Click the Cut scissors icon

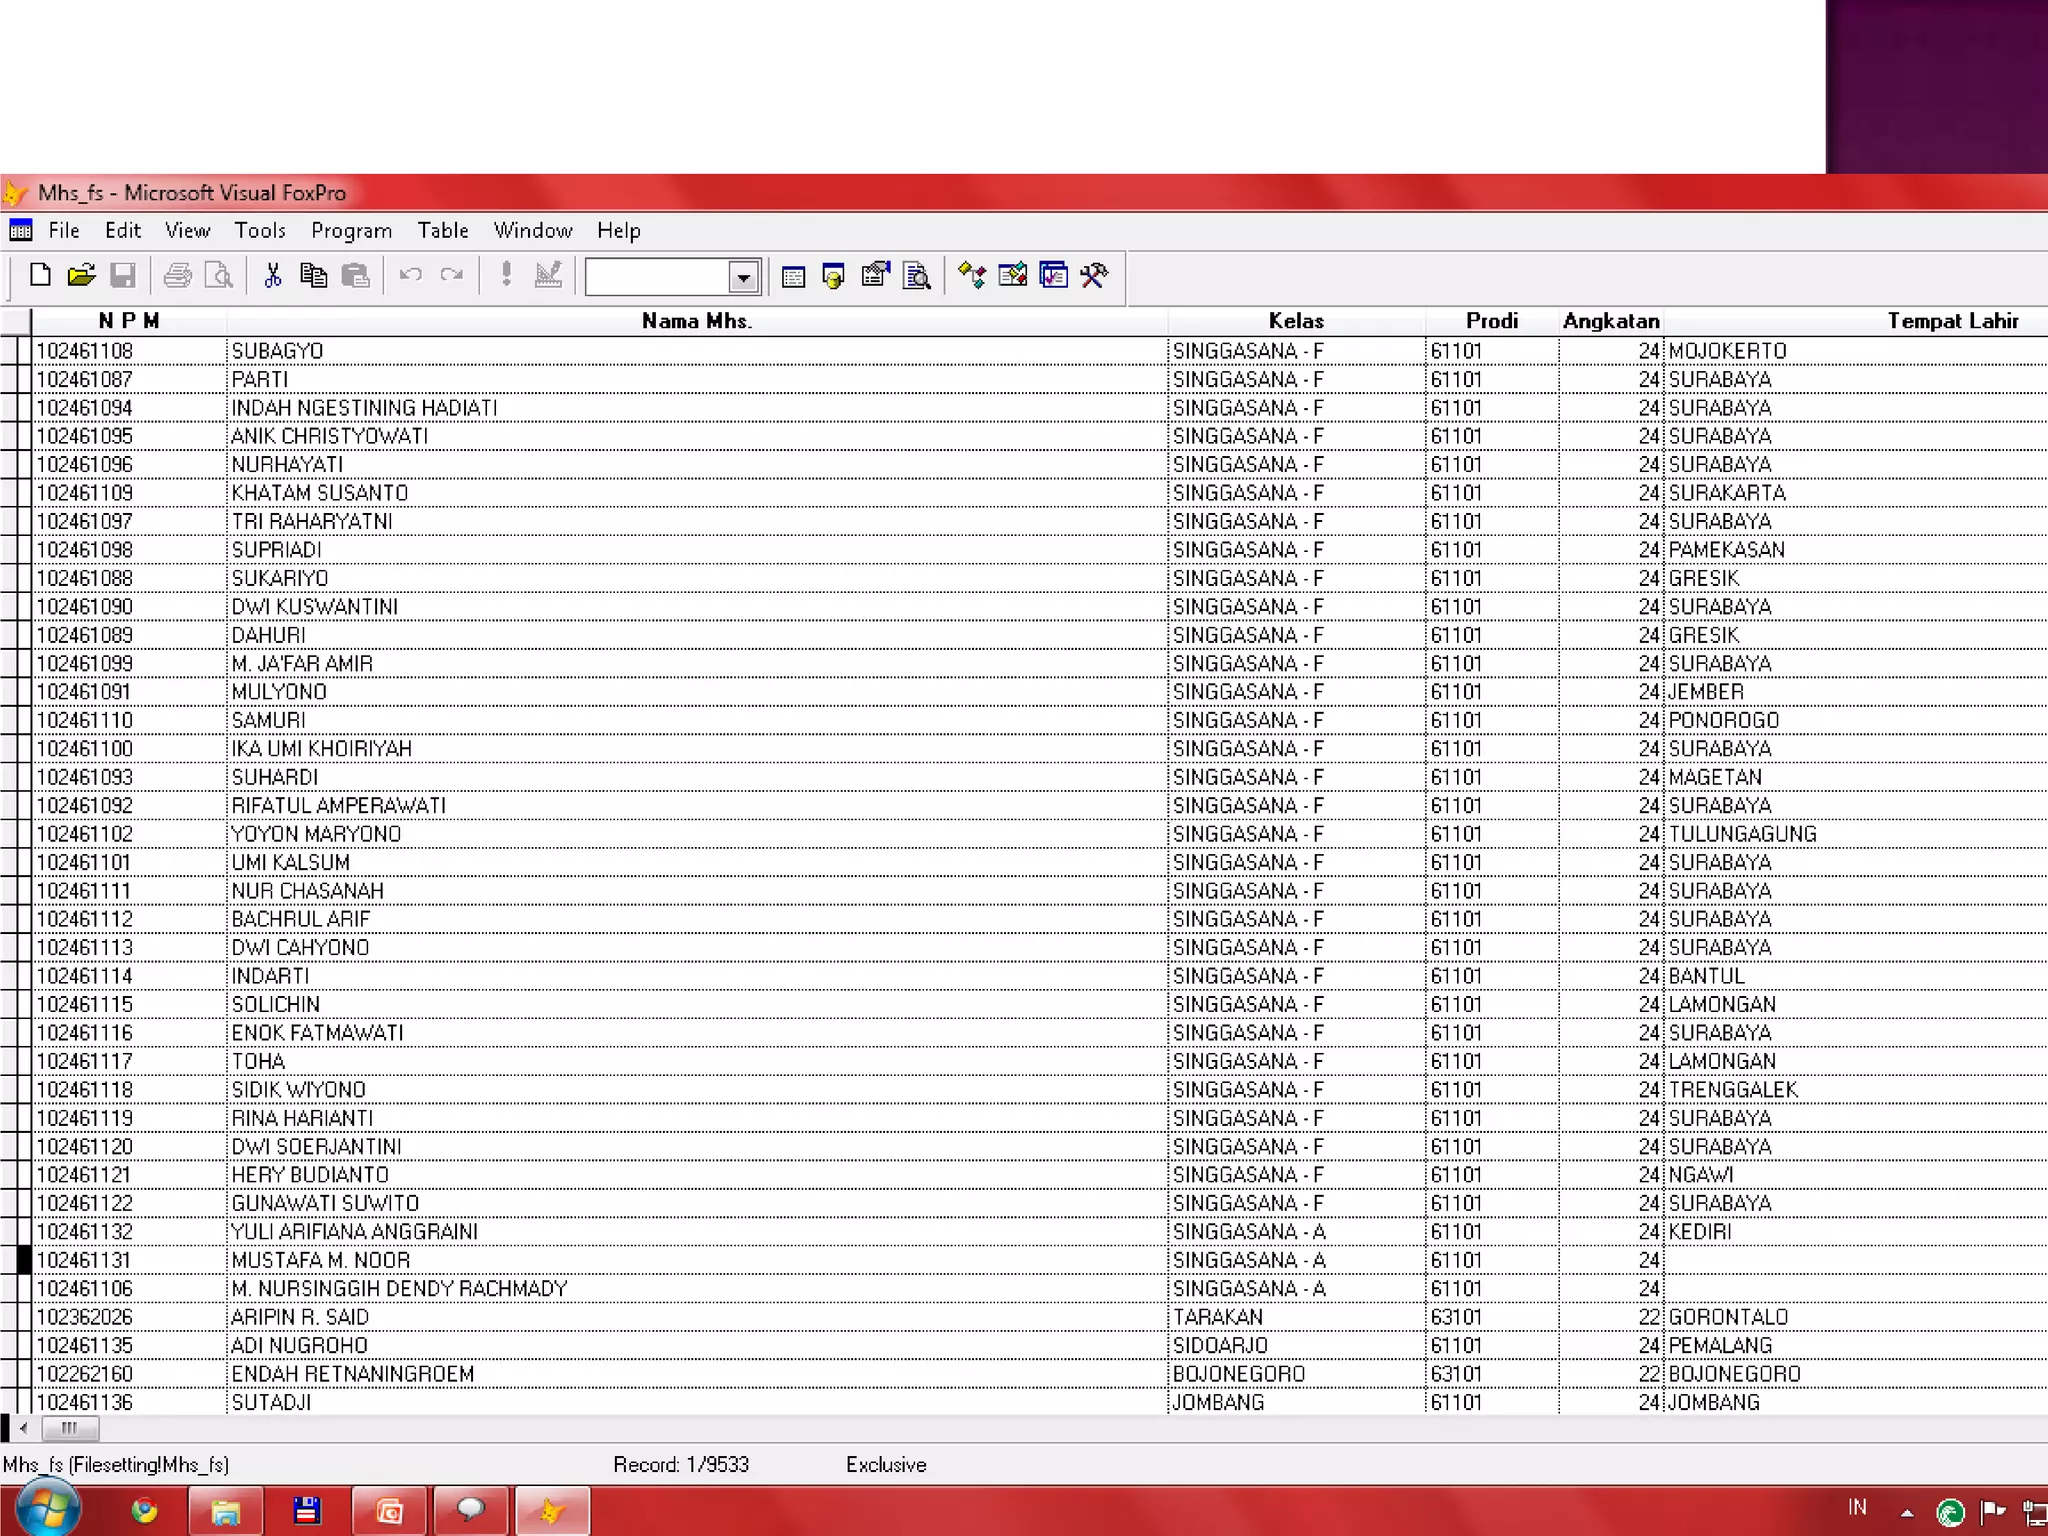272,276
